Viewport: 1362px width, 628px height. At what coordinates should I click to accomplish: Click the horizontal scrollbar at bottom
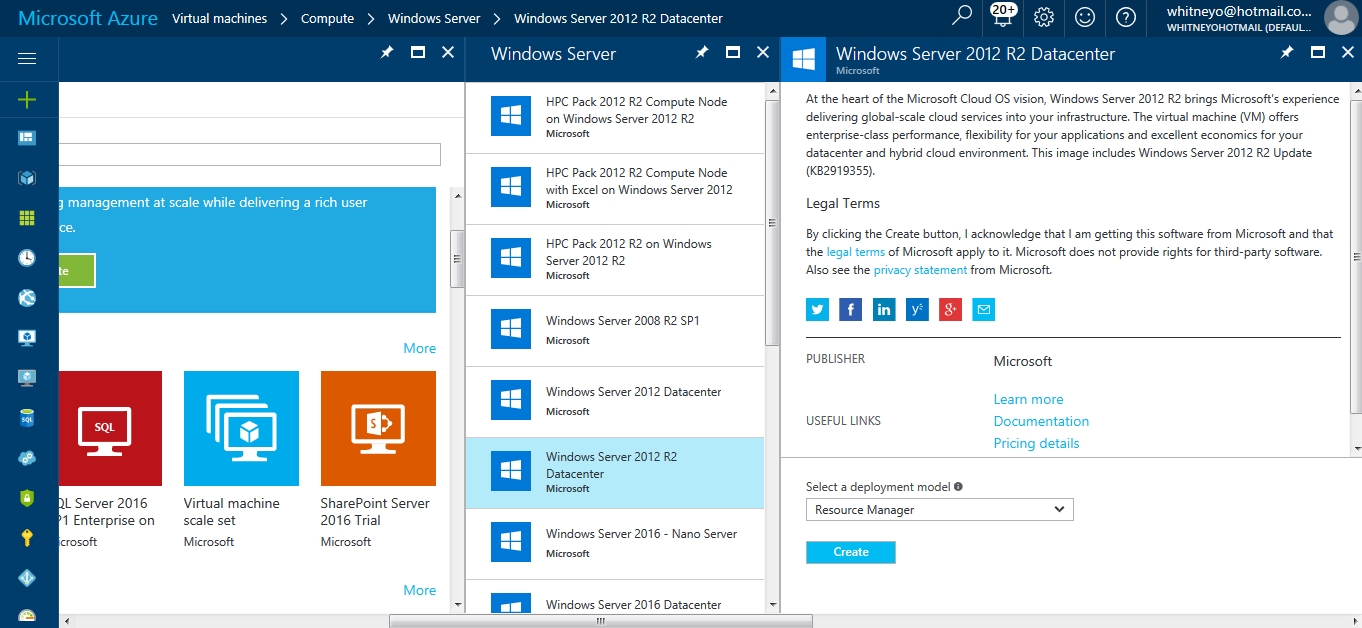point(600,621)
